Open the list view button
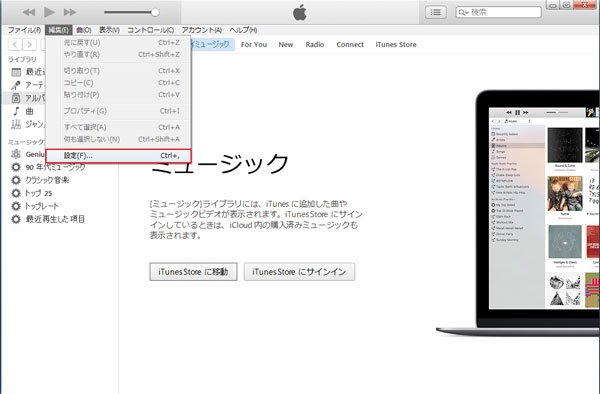The width and height of the screenshot is (600, 394). [436, 12]
